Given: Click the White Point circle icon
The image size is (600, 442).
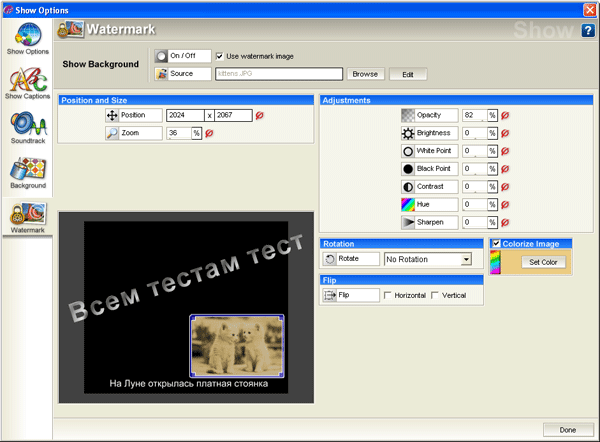Looking at the screenshot, I should (x=408, y=151).
